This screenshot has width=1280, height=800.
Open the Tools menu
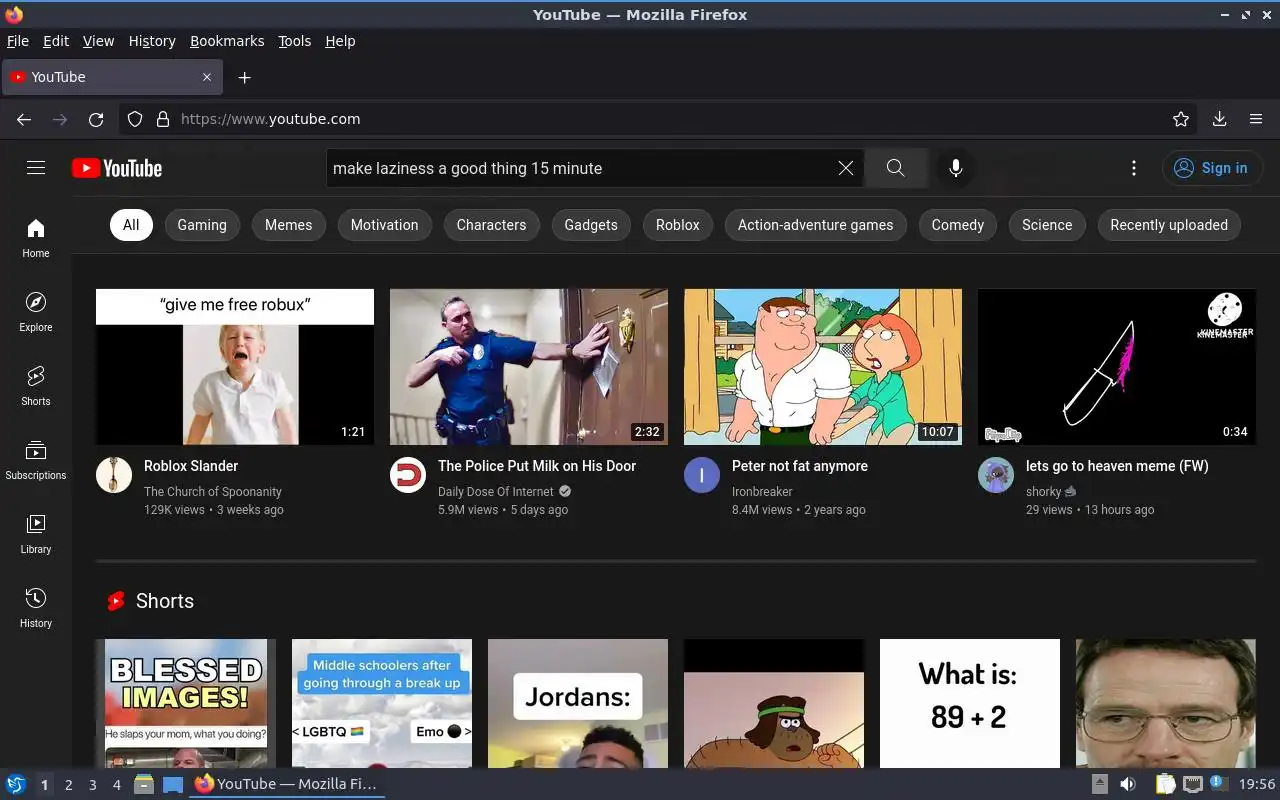pyautogui.click(x=294, y=41)
